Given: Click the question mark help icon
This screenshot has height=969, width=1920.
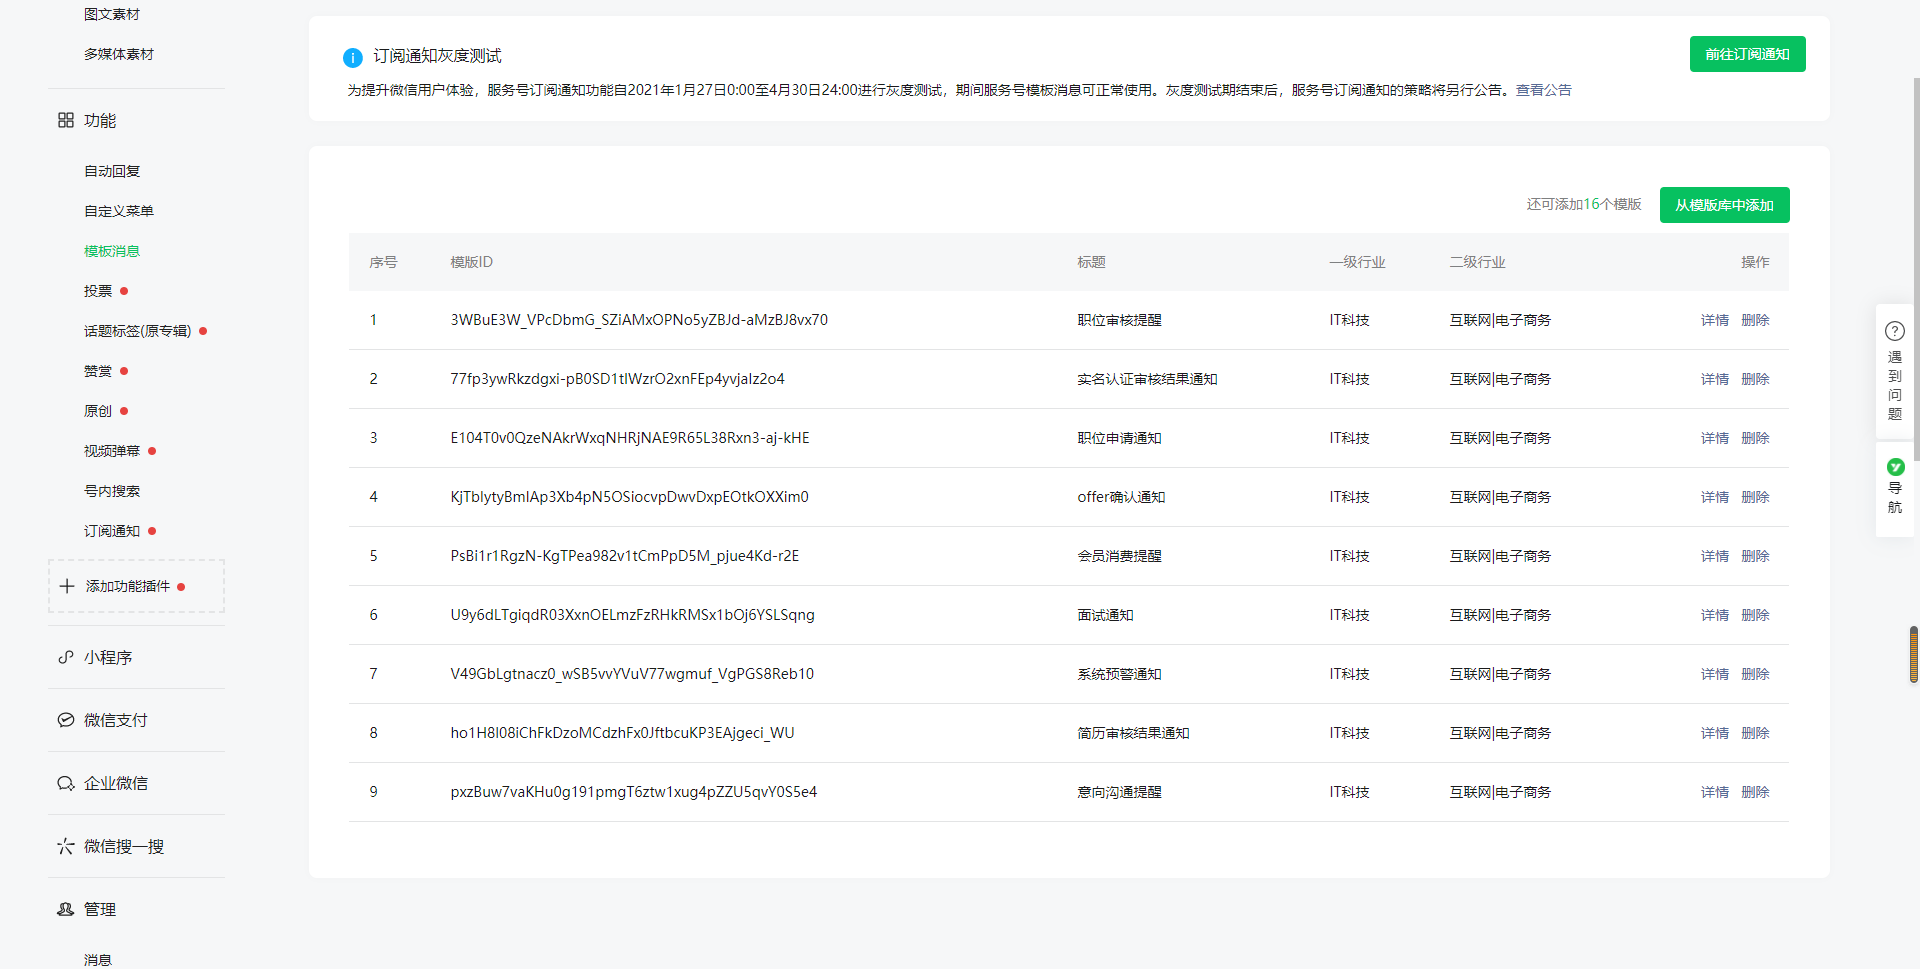Looking at the screenshot, I should [1895, 331].
